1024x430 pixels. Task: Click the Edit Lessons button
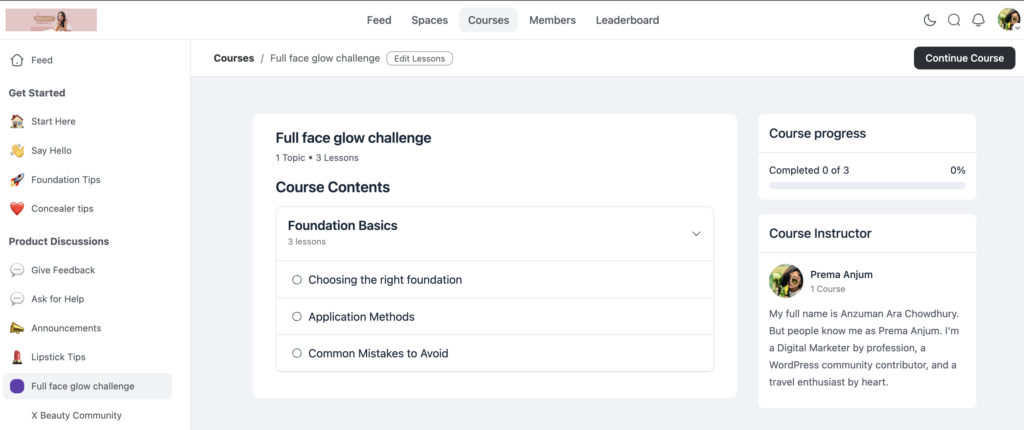419,58
